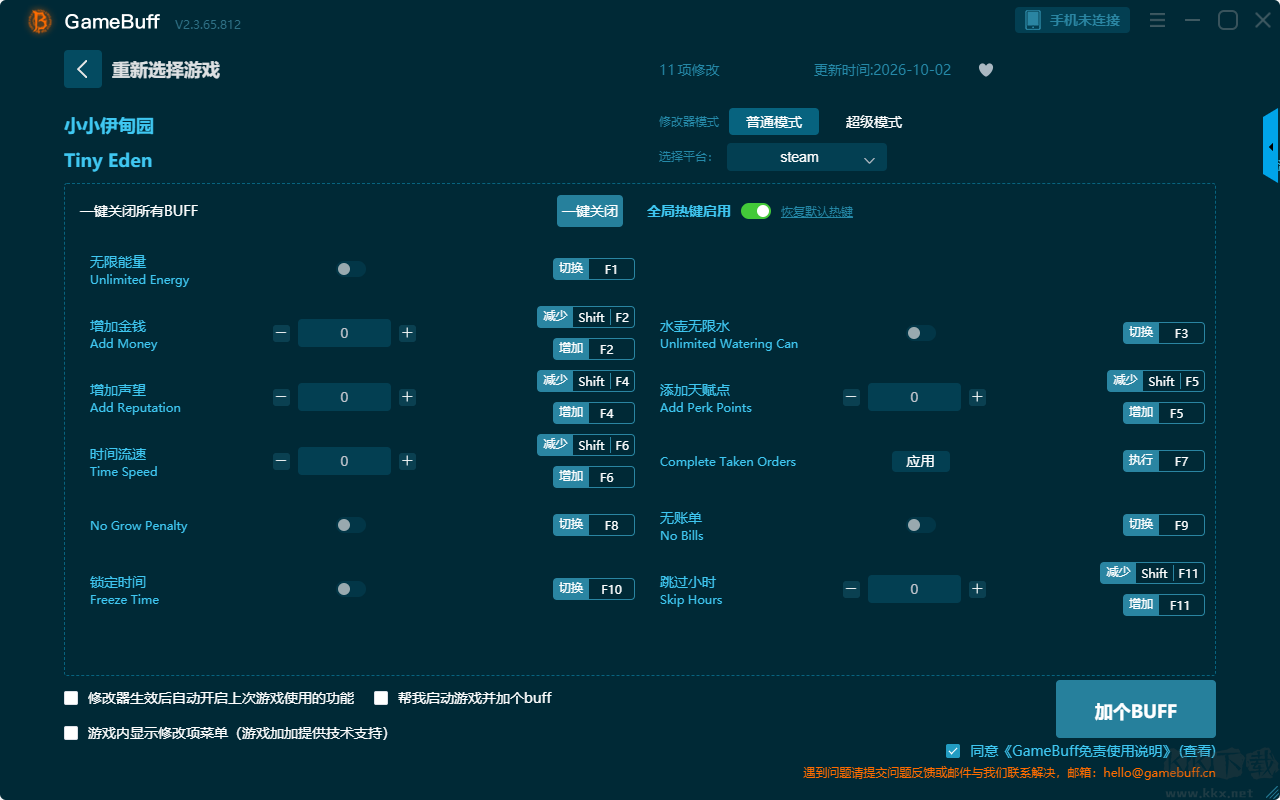Increase Skip Hours with plus
1280x800 pixels.
[977, 589]
